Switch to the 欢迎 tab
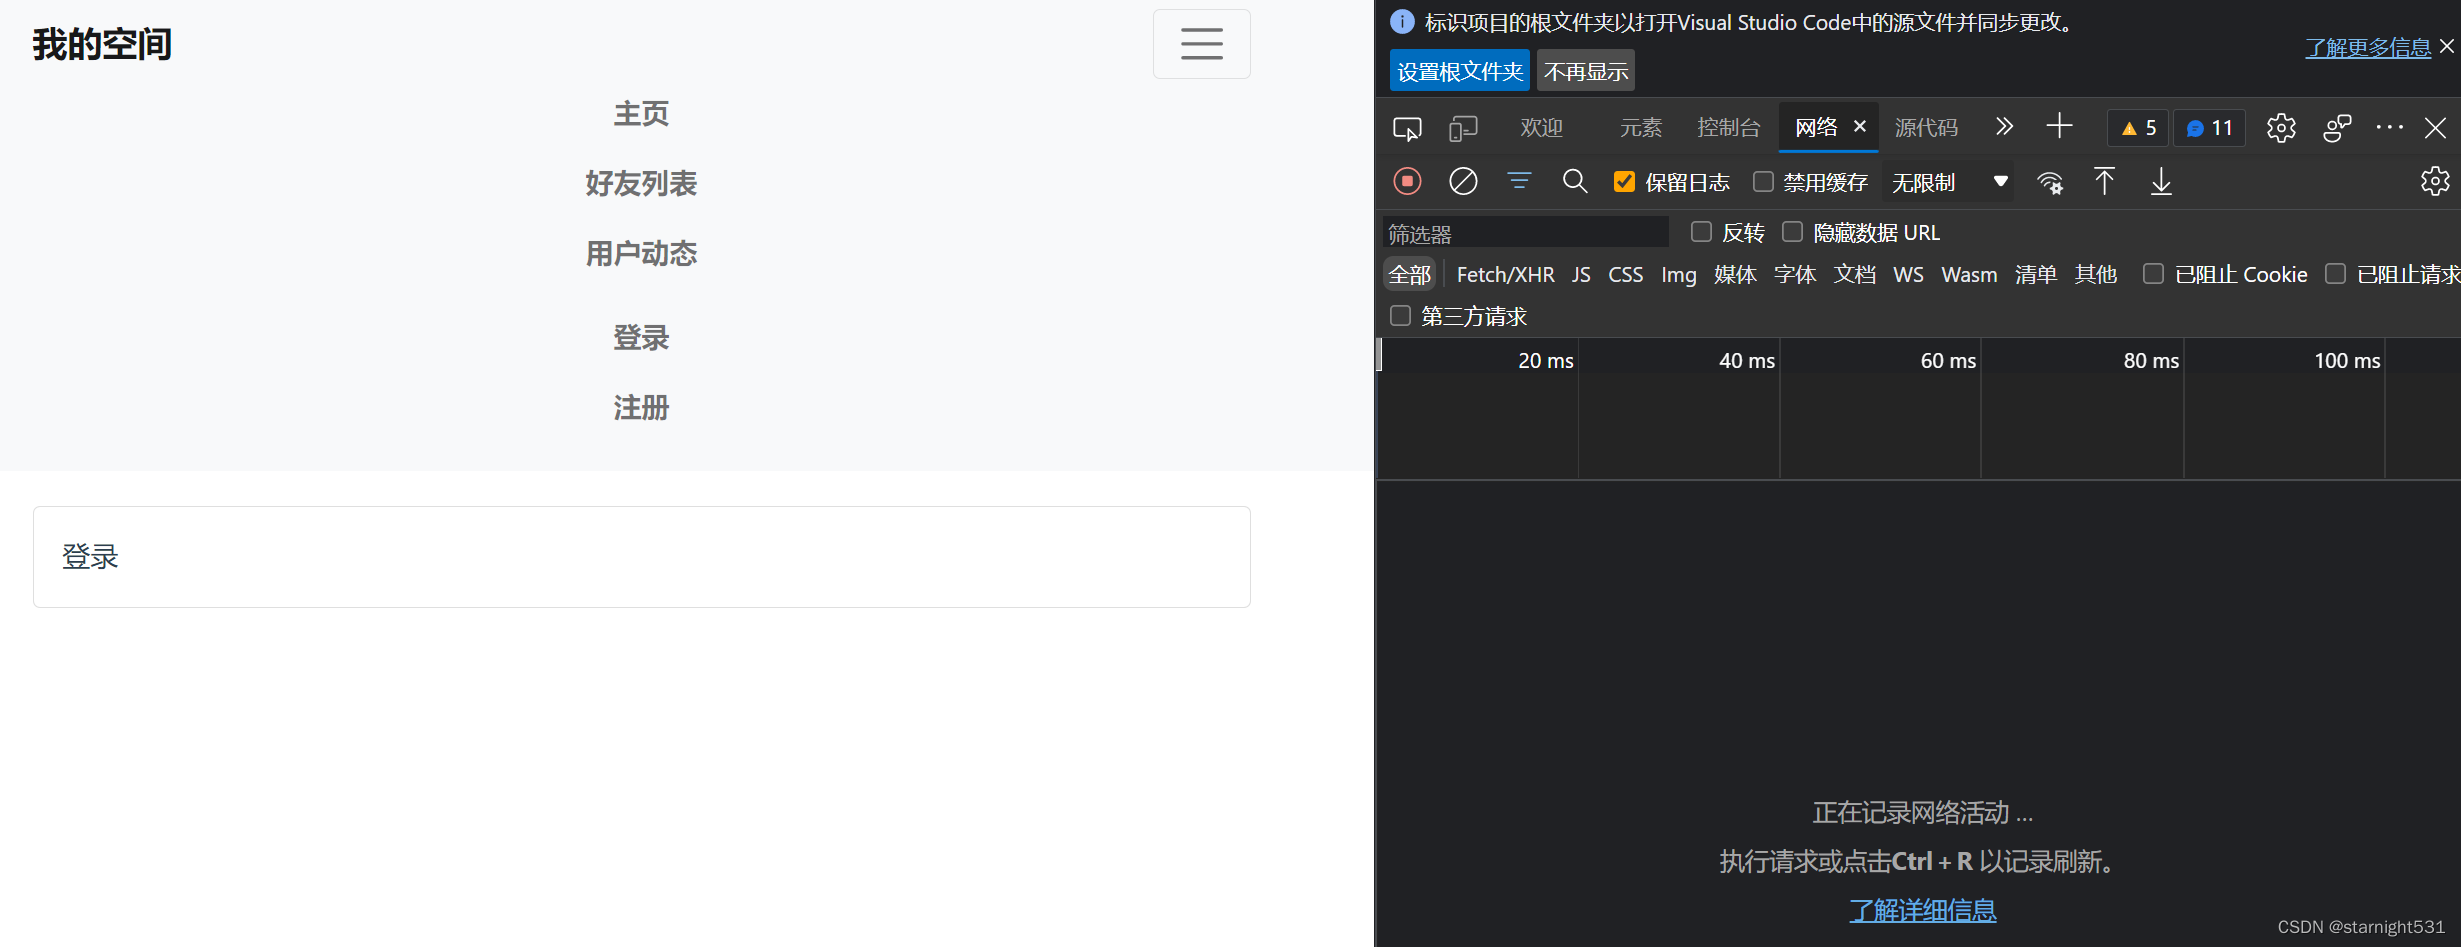 click(1541, 128)
